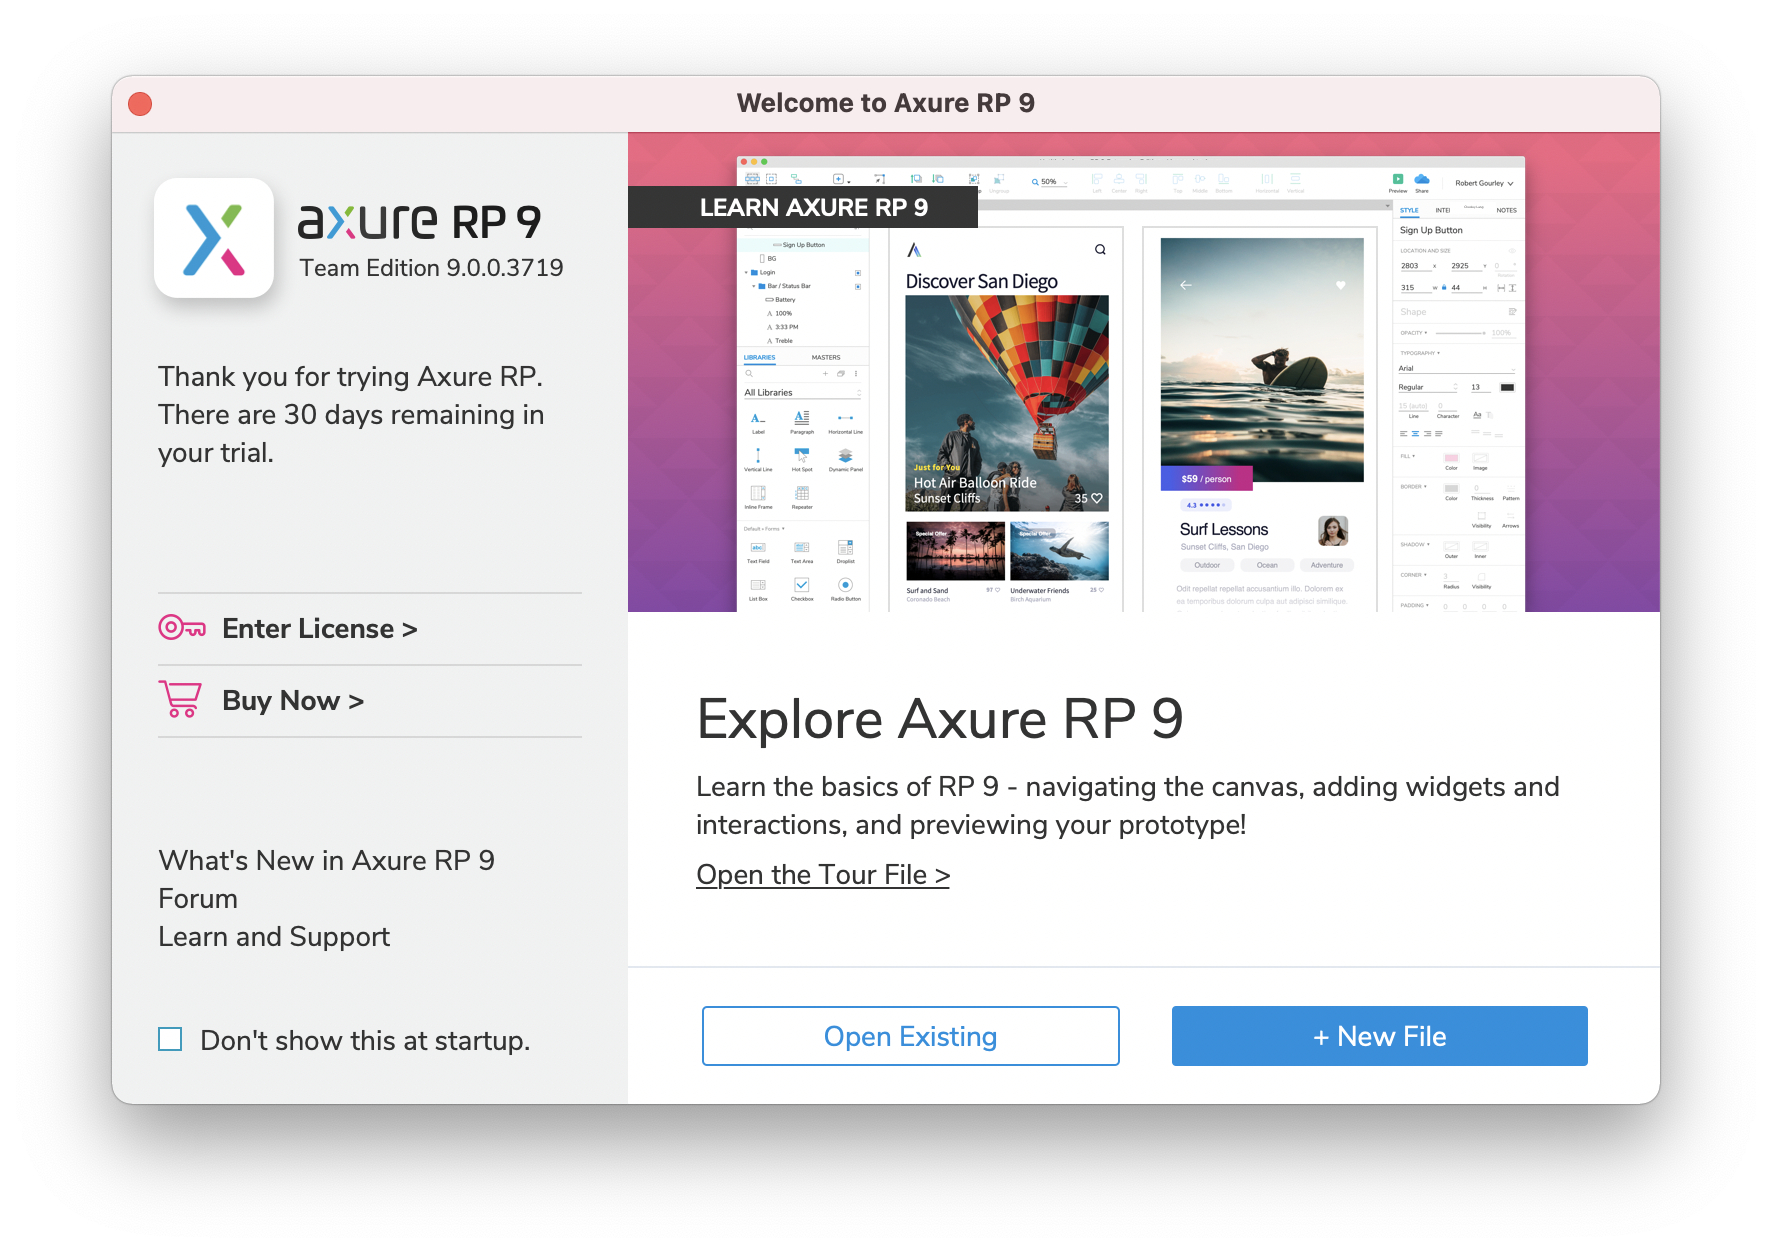Screen dimensions: 1772x1252
Task: Enable Don't show this at startup checkbox
Action: click(170, 1040)
